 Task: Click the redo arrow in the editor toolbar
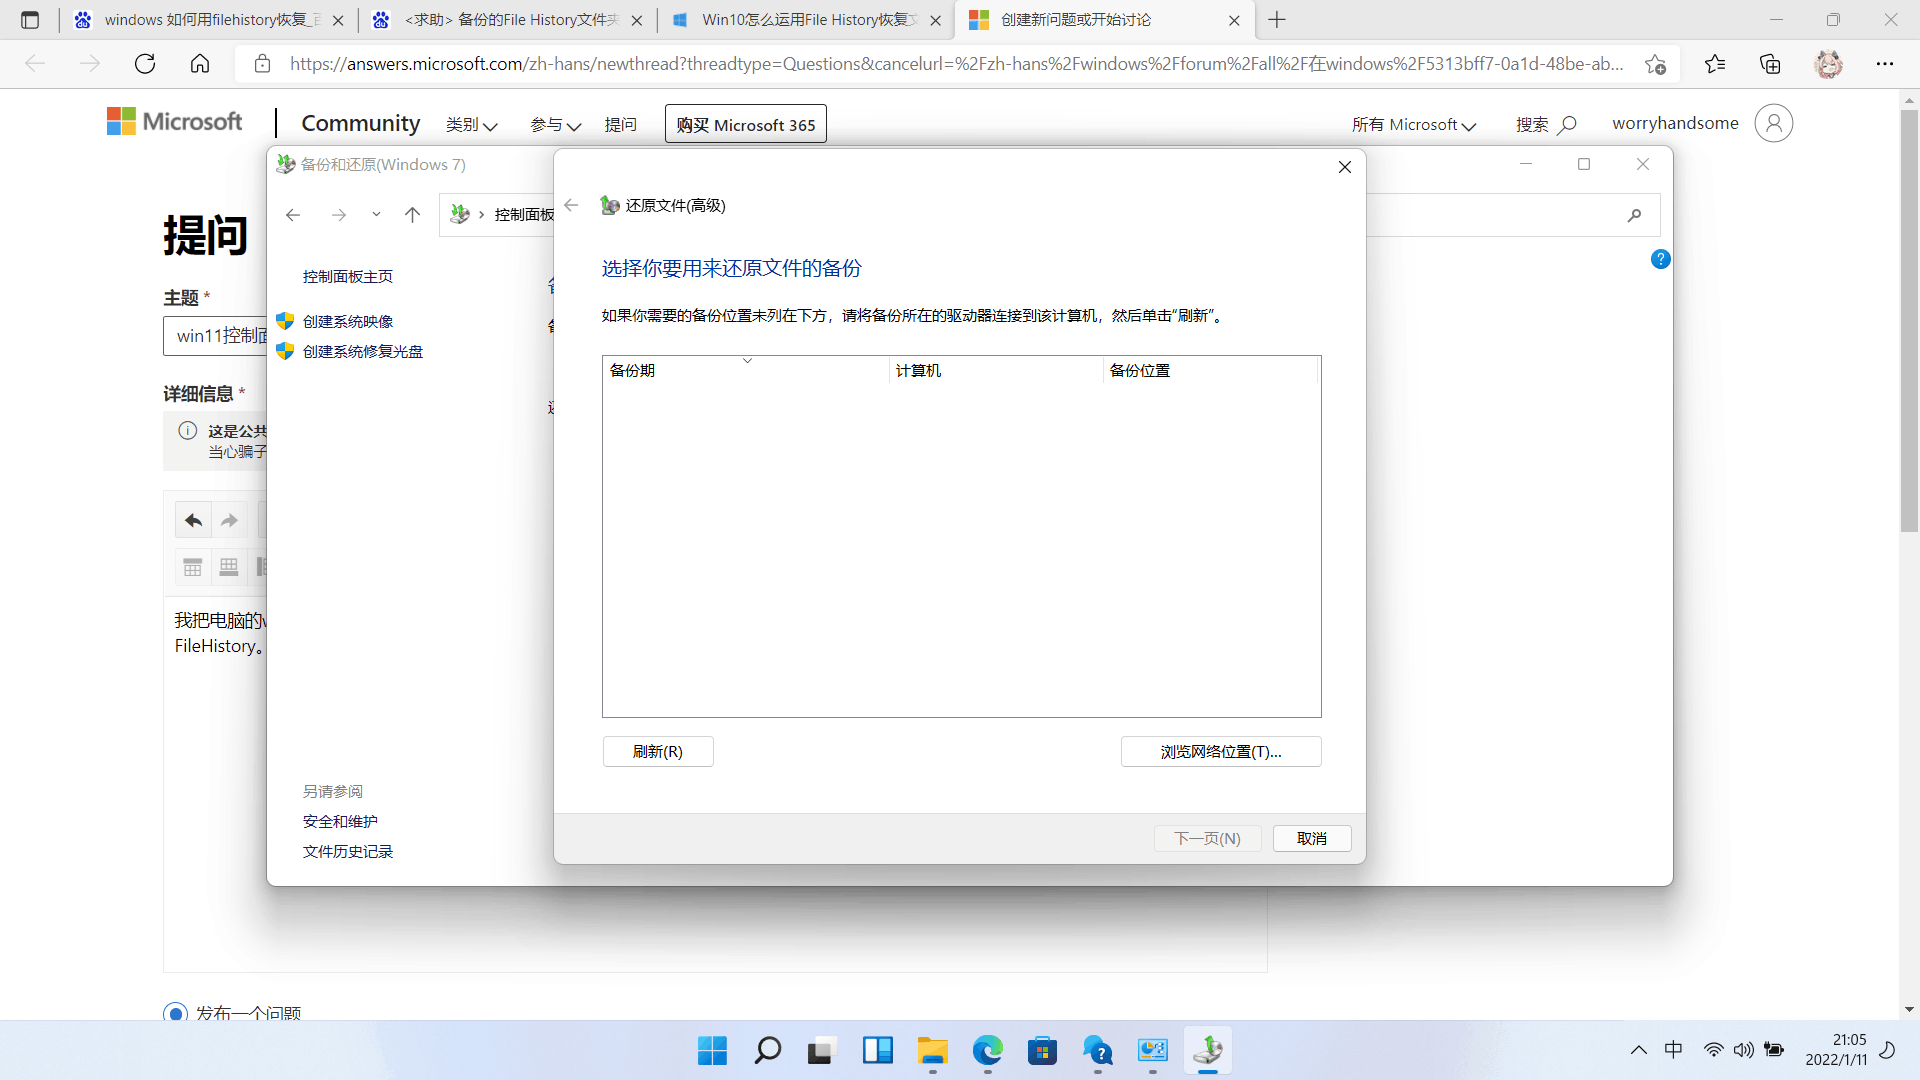229,520
